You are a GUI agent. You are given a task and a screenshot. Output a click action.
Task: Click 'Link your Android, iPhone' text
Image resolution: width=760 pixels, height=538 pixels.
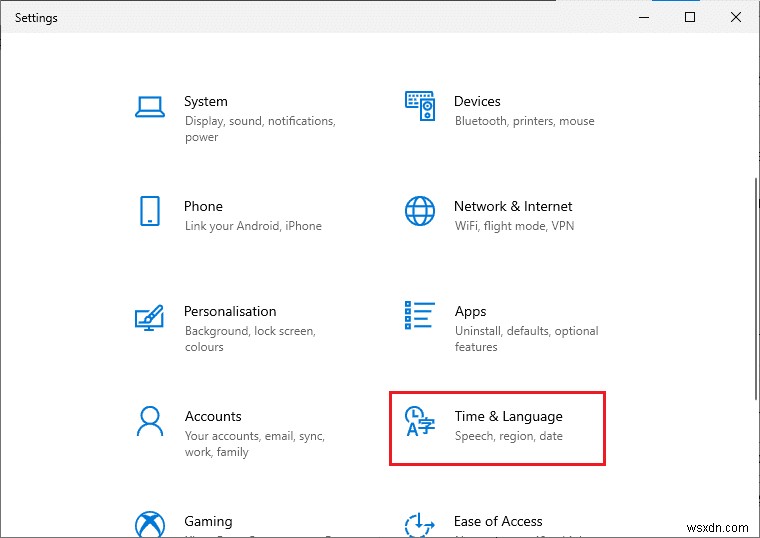pos(253,226)
